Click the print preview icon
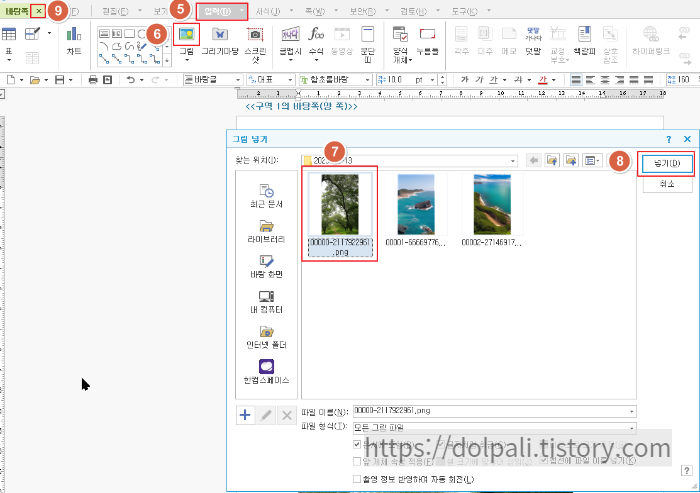The width and height of the screenshot is (700, 493). point(108,80)
